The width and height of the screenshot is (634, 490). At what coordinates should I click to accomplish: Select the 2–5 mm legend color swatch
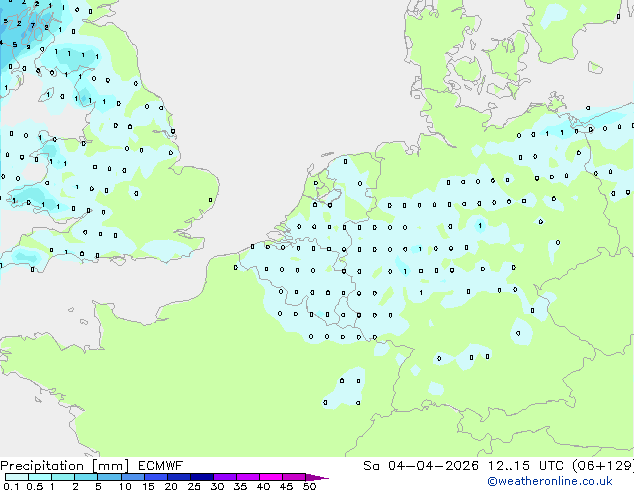86,477
